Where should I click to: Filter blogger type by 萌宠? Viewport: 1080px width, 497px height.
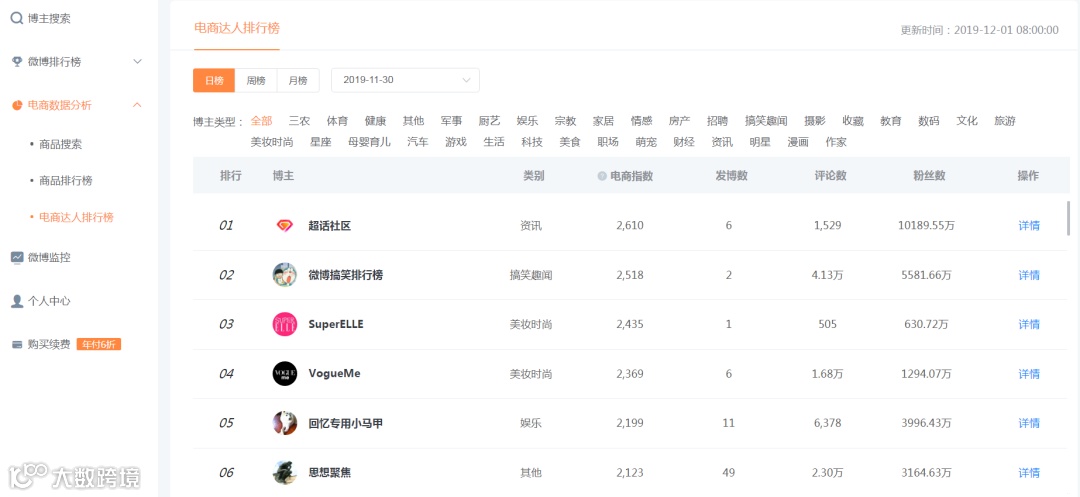coord(646,142)
